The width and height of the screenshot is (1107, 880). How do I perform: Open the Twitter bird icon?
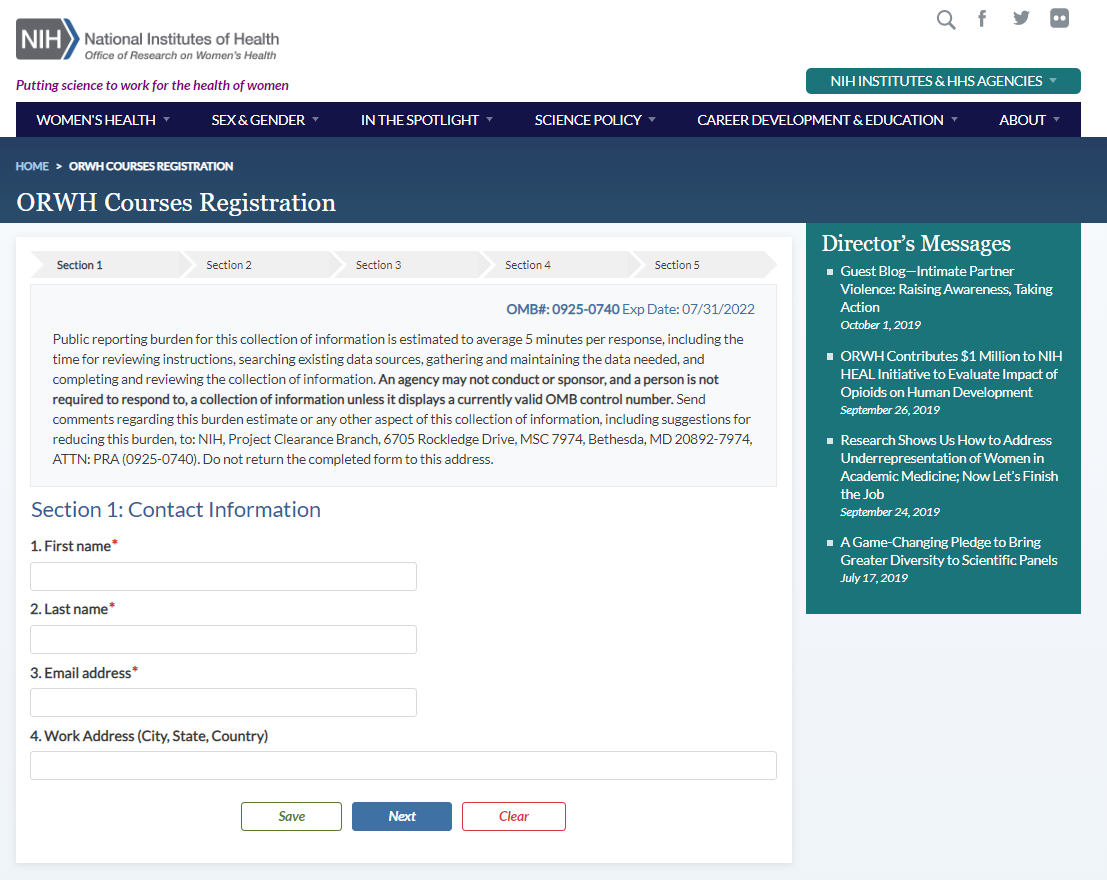[1020, 18]
